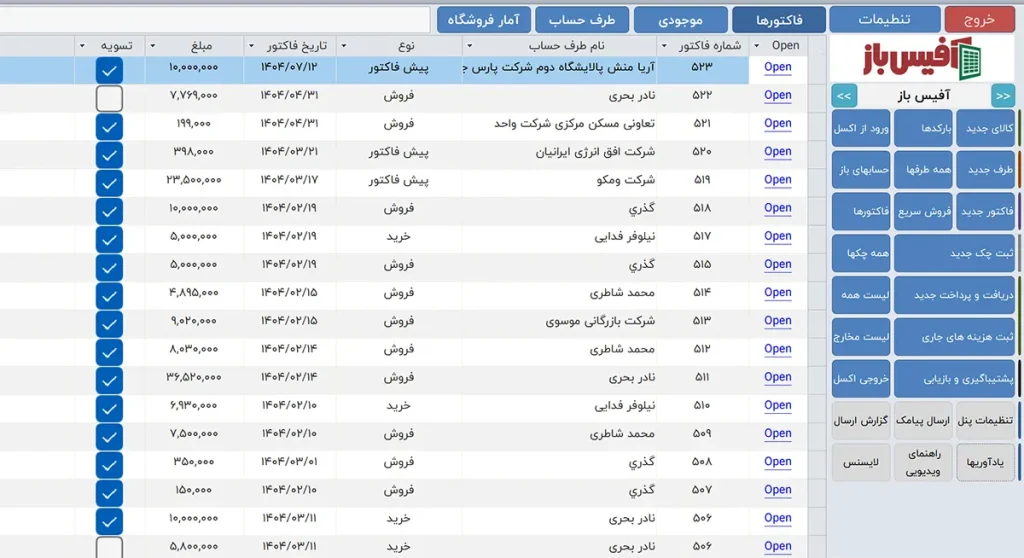Click the Open link for invoice ۵۱۲
This screenshot has height=558, width=1024.
778,349
